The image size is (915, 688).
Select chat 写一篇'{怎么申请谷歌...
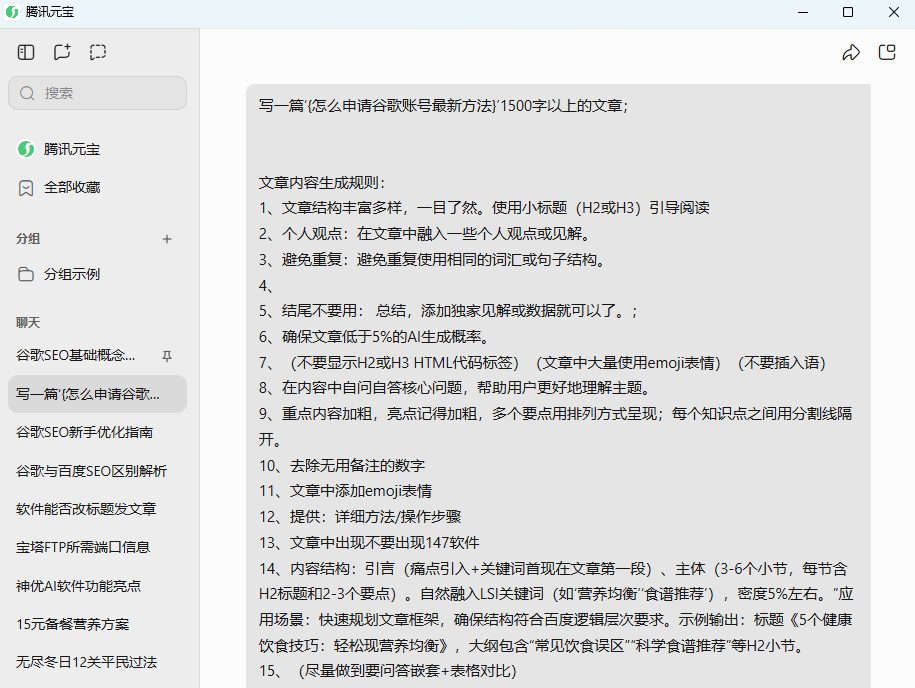pos(97,394)
